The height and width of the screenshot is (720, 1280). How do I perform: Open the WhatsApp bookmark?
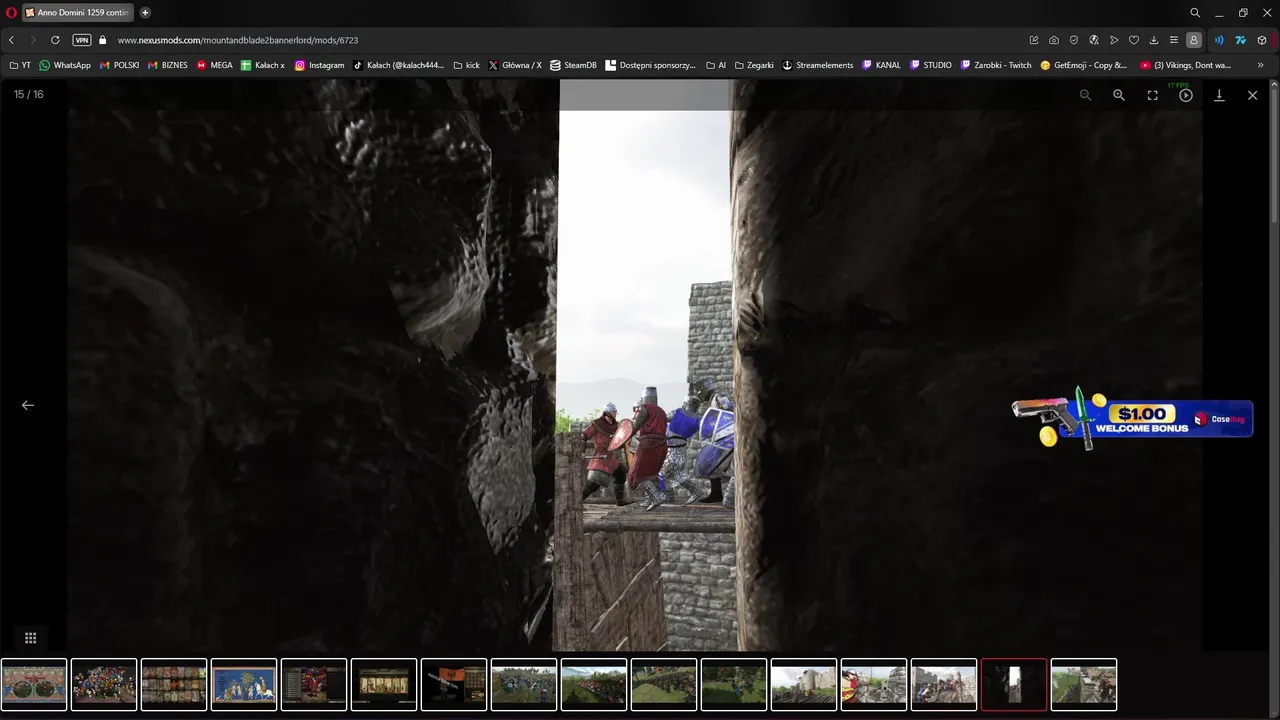click(x=65, y=65)
